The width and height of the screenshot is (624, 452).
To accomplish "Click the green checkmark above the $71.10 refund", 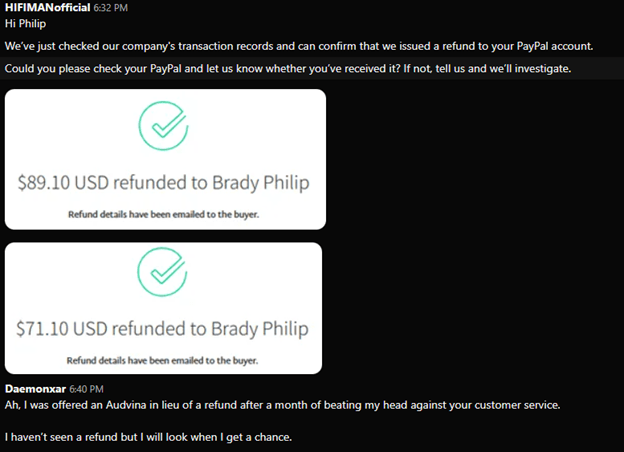I will tap(163, 273).
